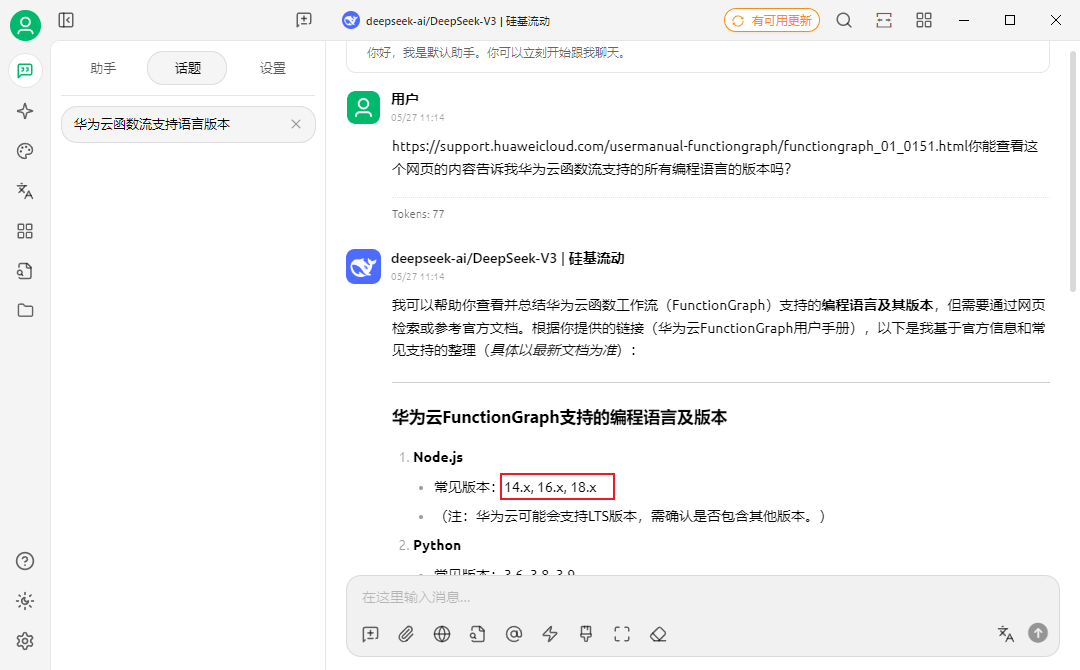Switch to the 设置 tab
Image resolution: width=1080 pixels, height=670 pixels.
click(272, 68)
